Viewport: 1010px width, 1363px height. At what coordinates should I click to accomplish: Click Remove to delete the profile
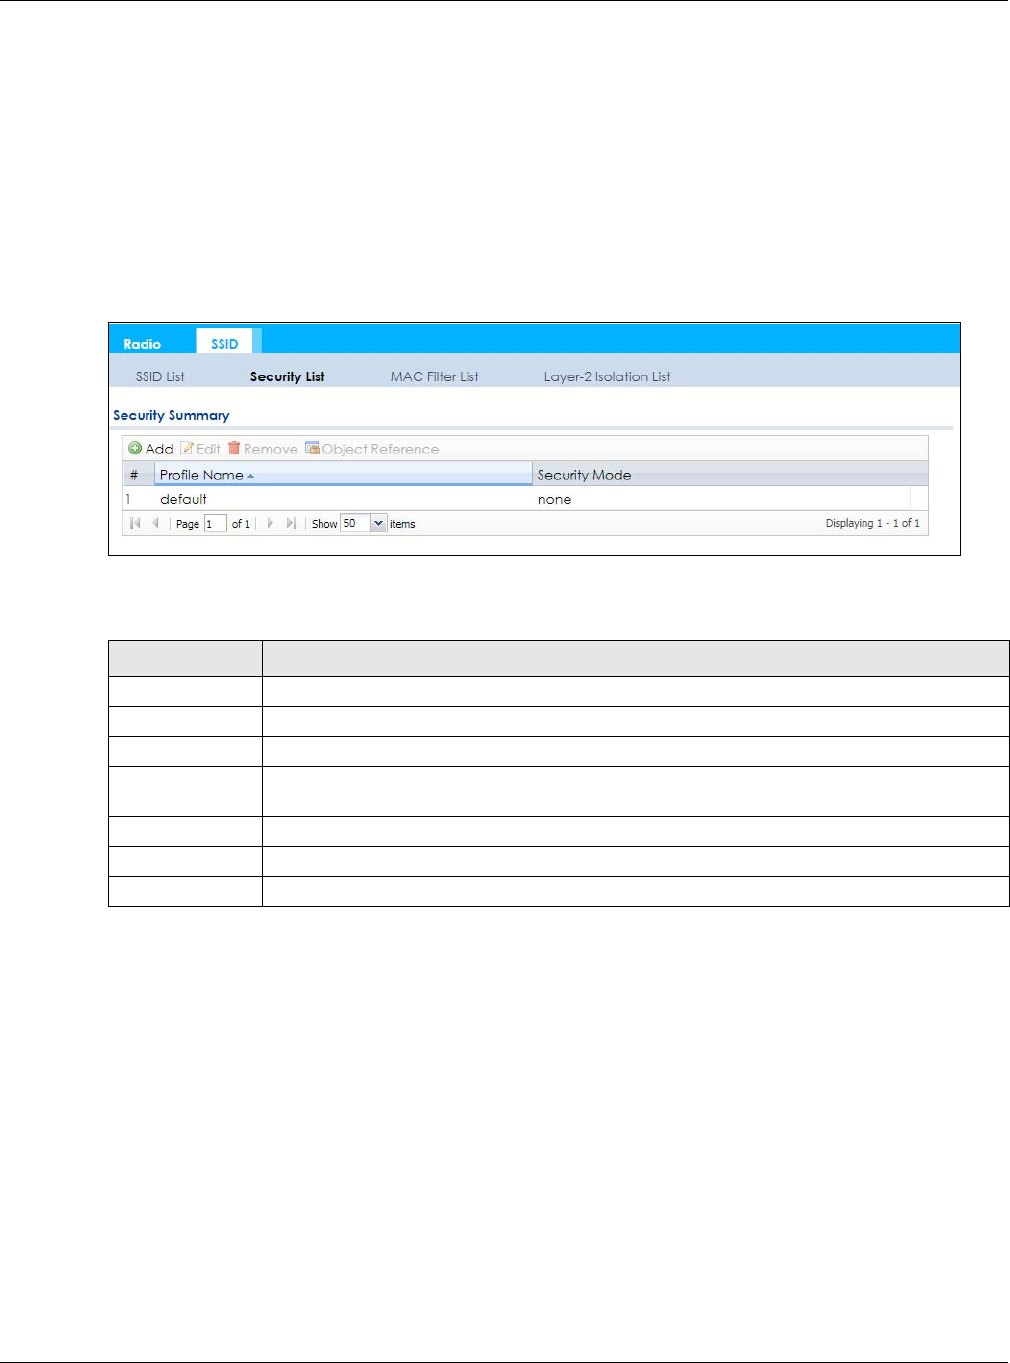pos(263,449)
